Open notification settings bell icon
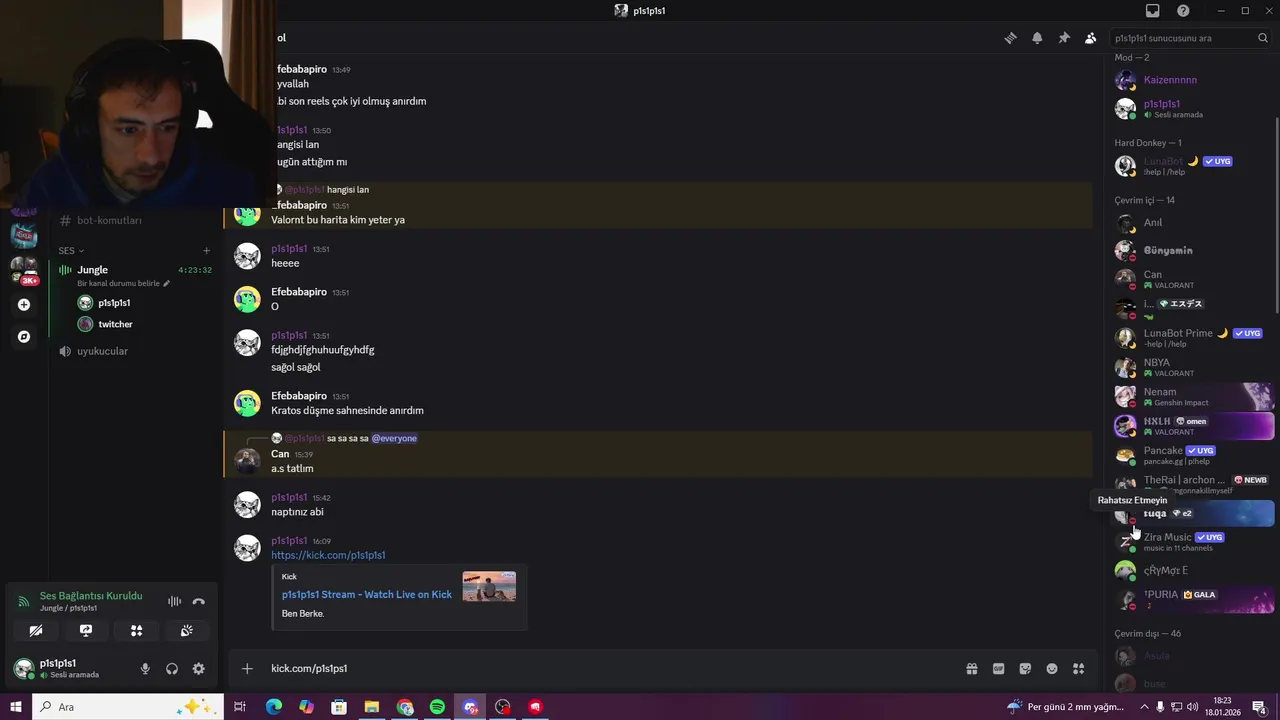Image resolution: width=1280 pixels, height=720 pixels. [1037, 38]
